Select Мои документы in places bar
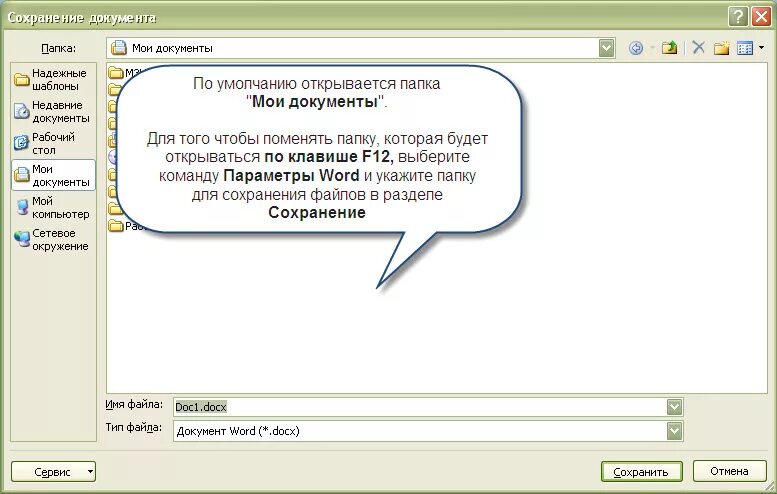The height and width of the screenshot is (494, 777). pos(53,175)
